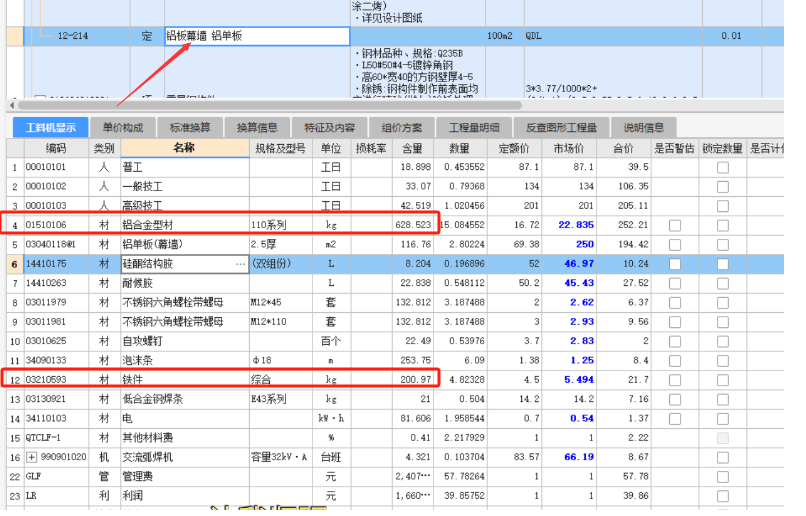Click the 628.523 content value
The width and height of the screenshot is (806, 516).
tap(412, 225)
